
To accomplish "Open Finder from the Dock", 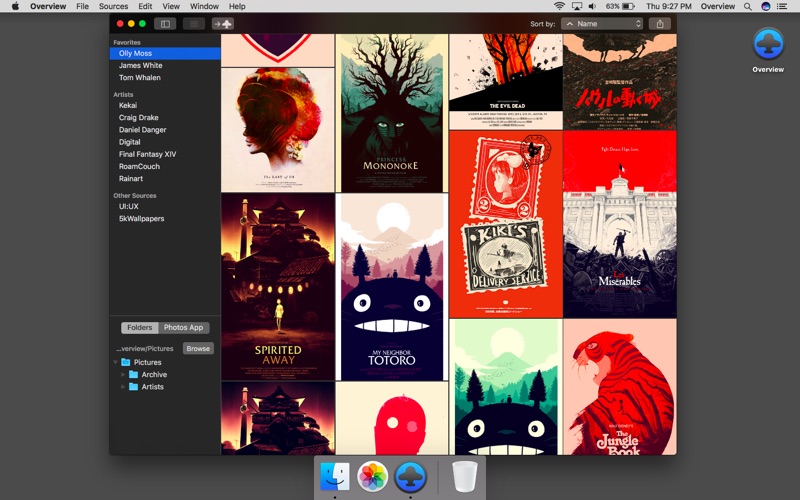I will tap(335, 477).
